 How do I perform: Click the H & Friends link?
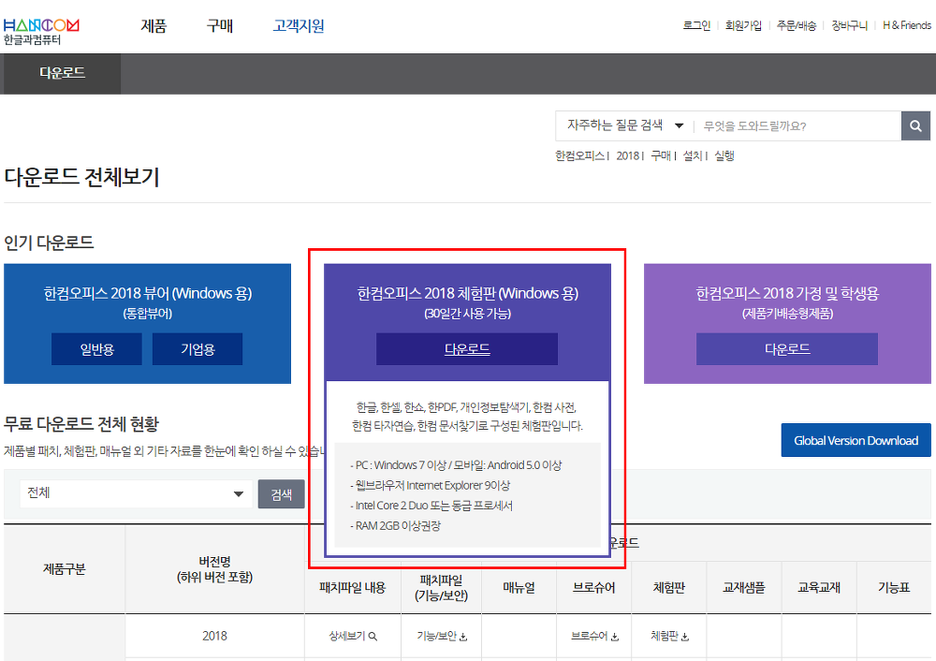click(x=907, y=25)
